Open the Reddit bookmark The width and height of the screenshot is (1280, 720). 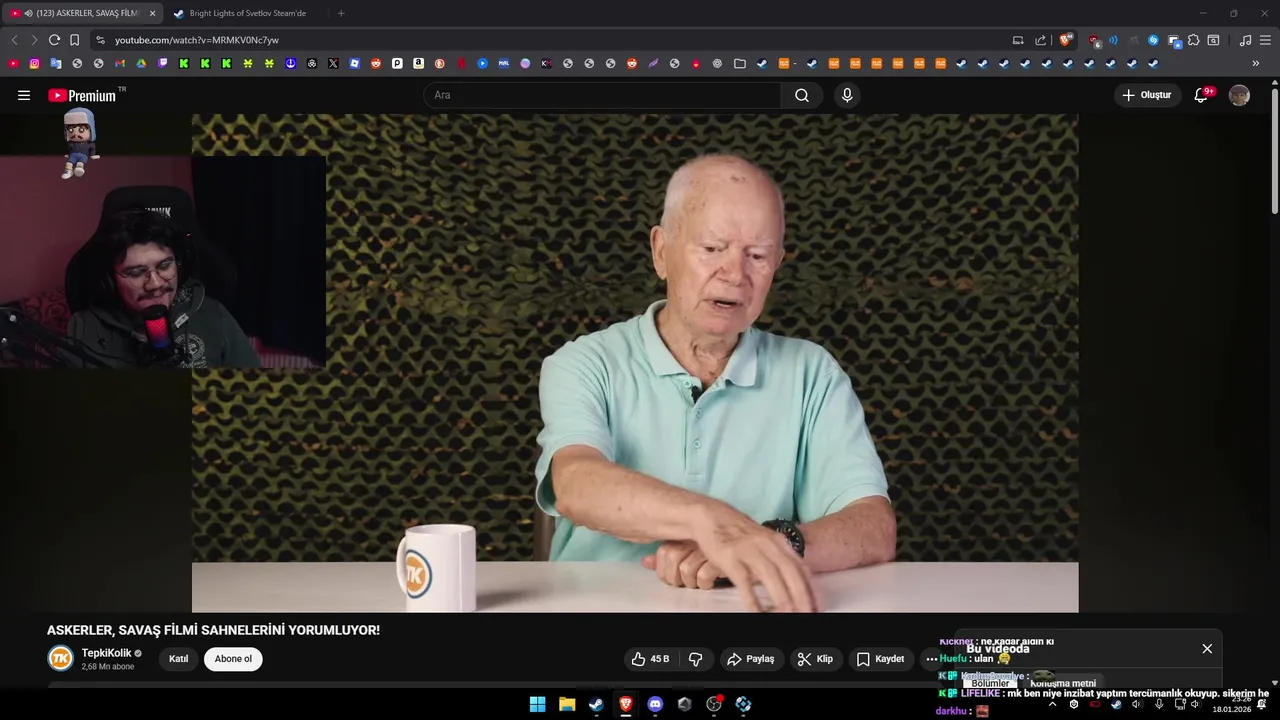point(376,63)
